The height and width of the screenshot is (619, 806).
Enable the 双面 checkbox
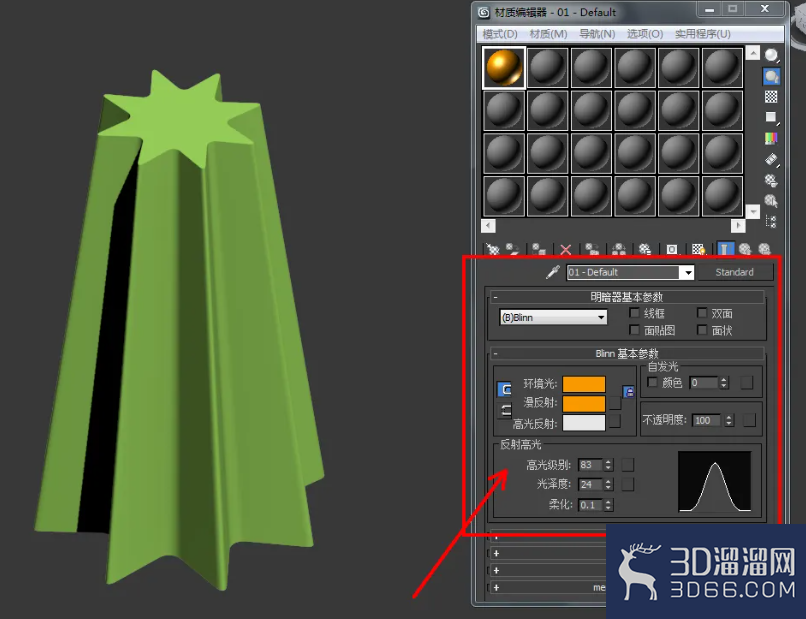tap(702, 313)
